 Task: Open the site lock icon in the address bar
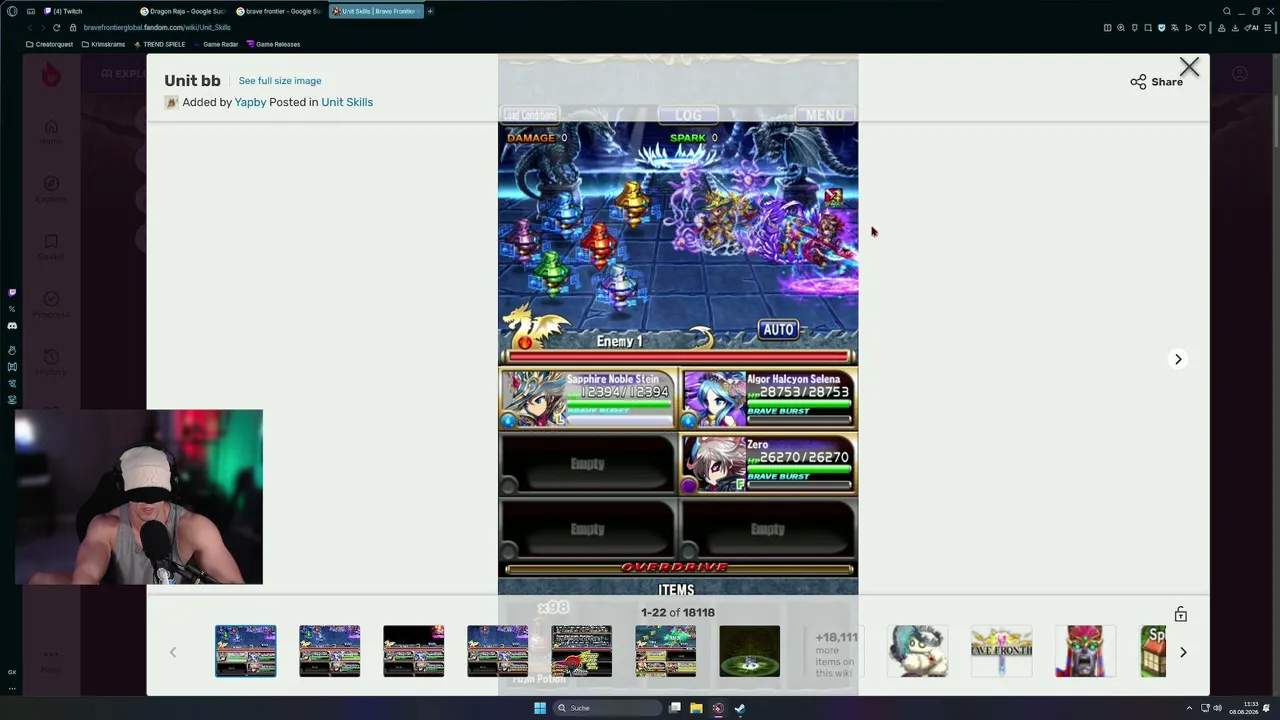pos(74,27)
